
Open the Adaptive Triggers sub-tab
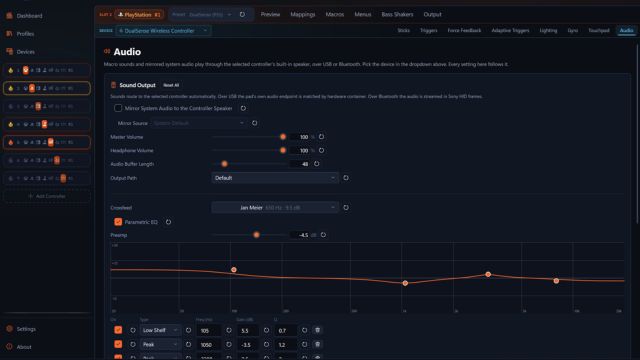pyautogui.click(x=510, y=31)
